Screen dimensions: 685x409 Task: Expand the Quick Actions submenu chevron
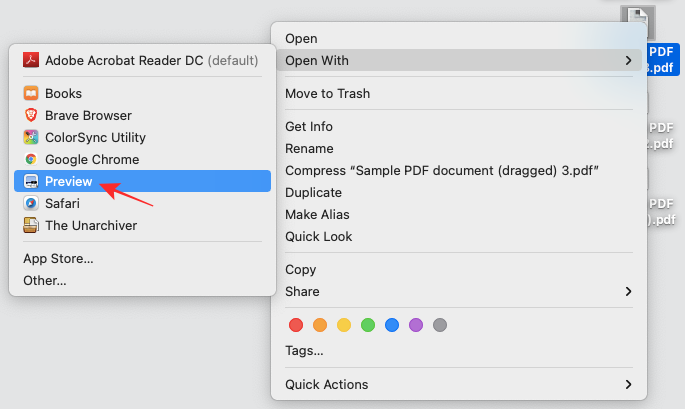tap(628, 384)
